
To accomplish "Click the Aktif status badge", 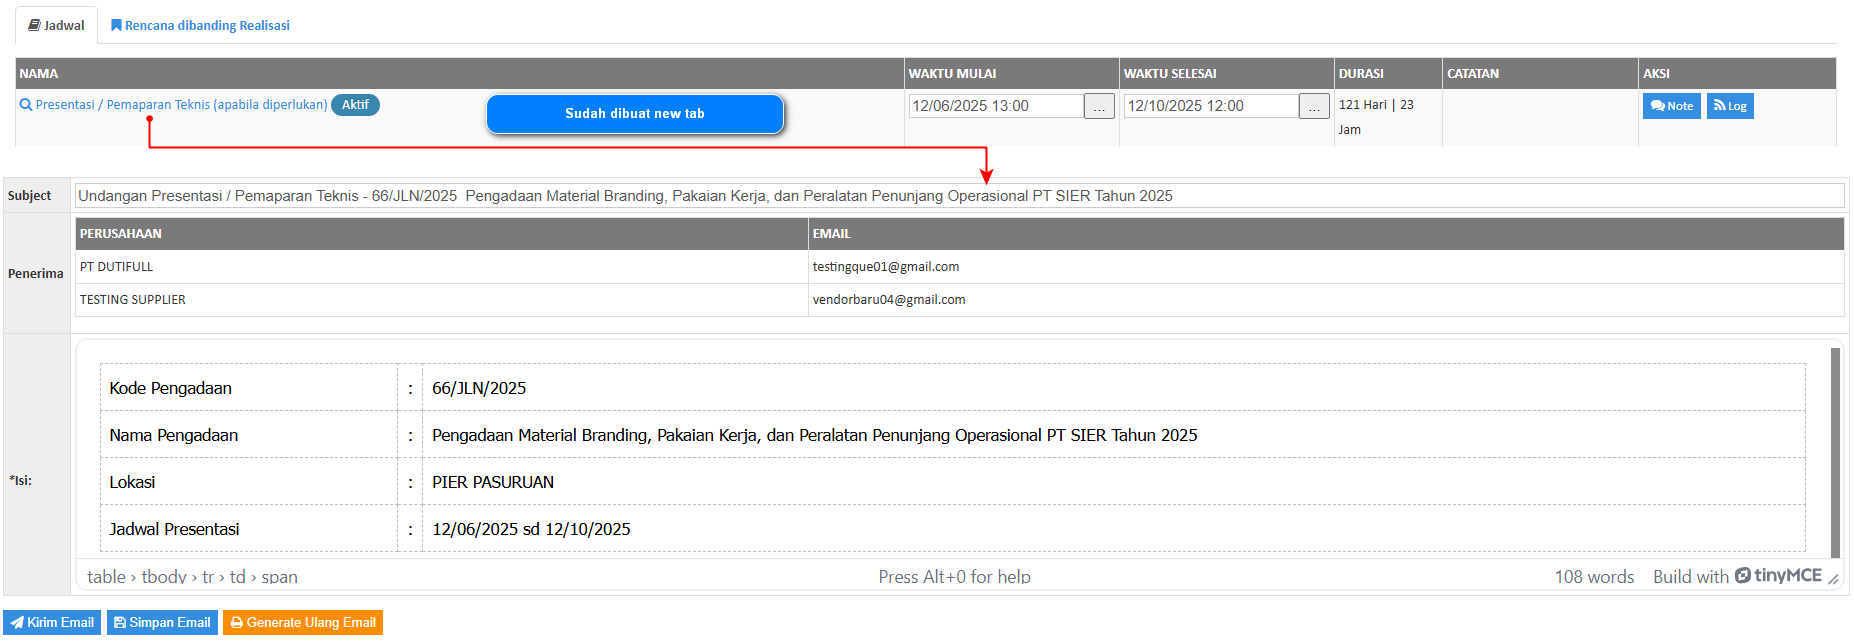I will [x=355, y=104].
